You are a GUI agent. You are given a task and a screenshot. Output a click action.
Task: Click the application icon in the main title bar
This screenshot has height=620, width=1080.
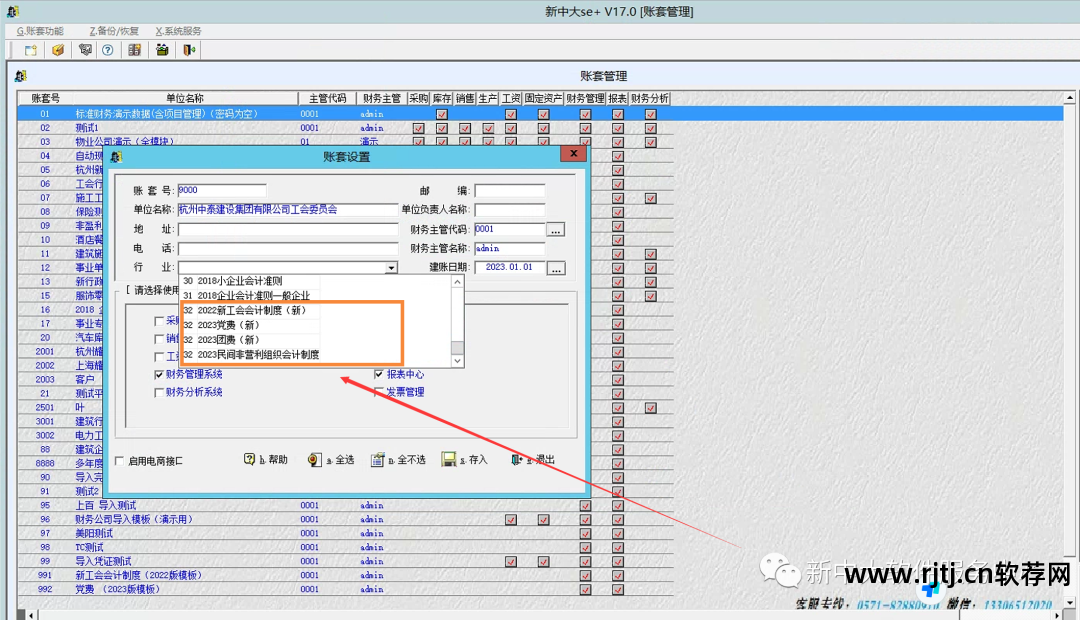point(12,12)
